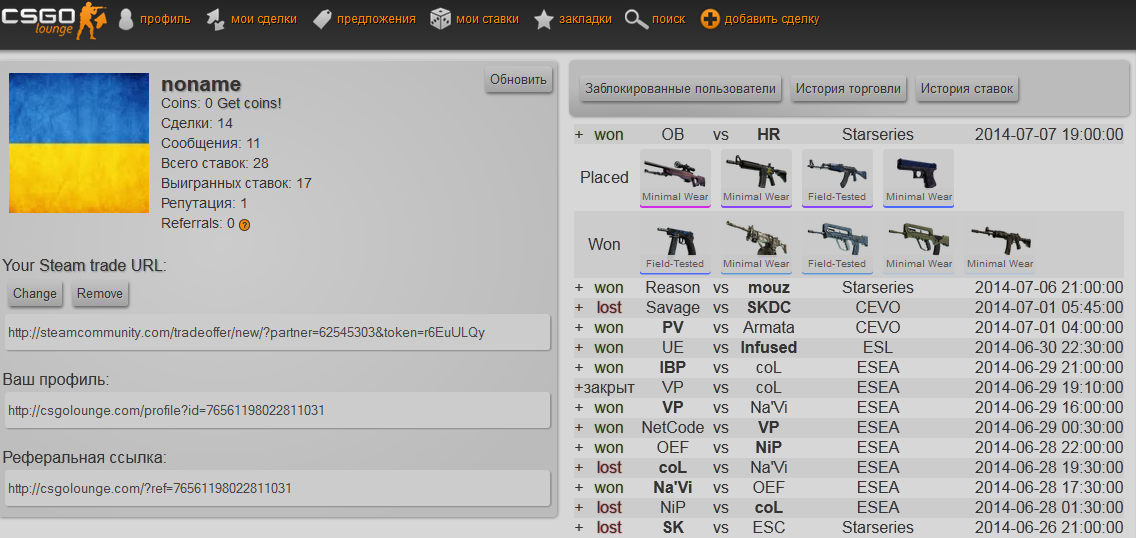Click the bookmarks star icon
Viewport: 1136px width, 538px height.
543,20
